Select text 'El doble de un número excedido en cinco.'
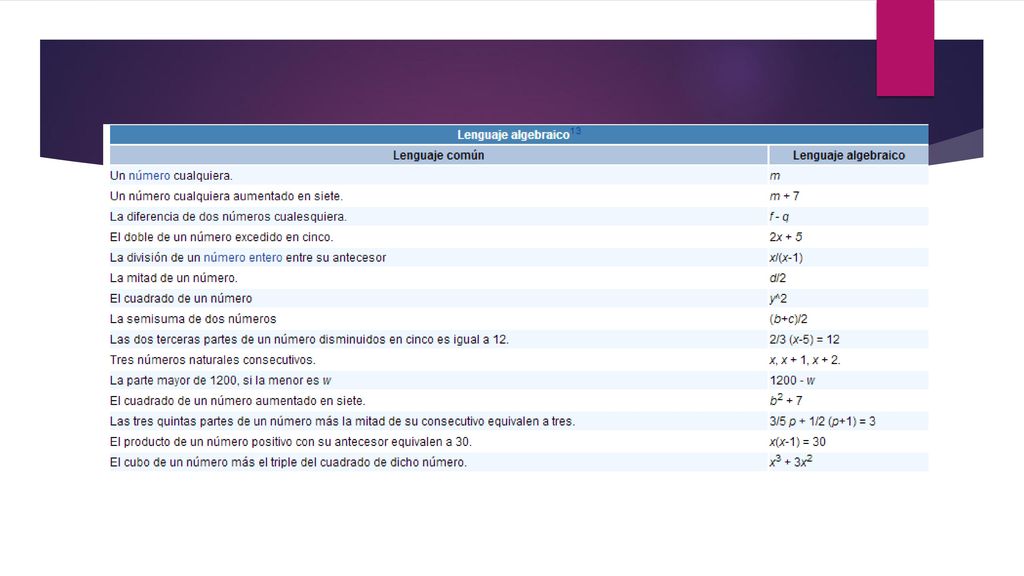 [221, 237]
